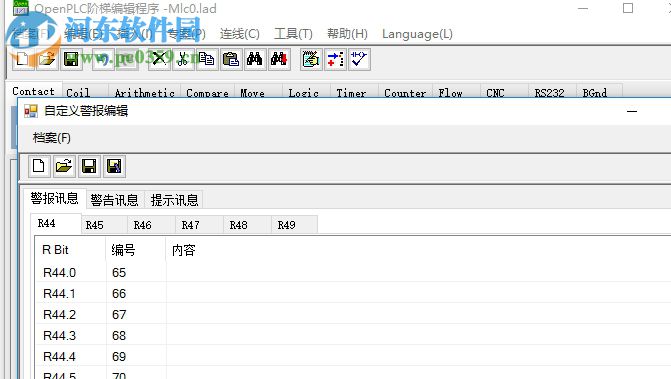Screen dimensions: 671x379
Task: Click Delete (X) icon in OpenPLC toolbar
Action: tap(159, 59)
